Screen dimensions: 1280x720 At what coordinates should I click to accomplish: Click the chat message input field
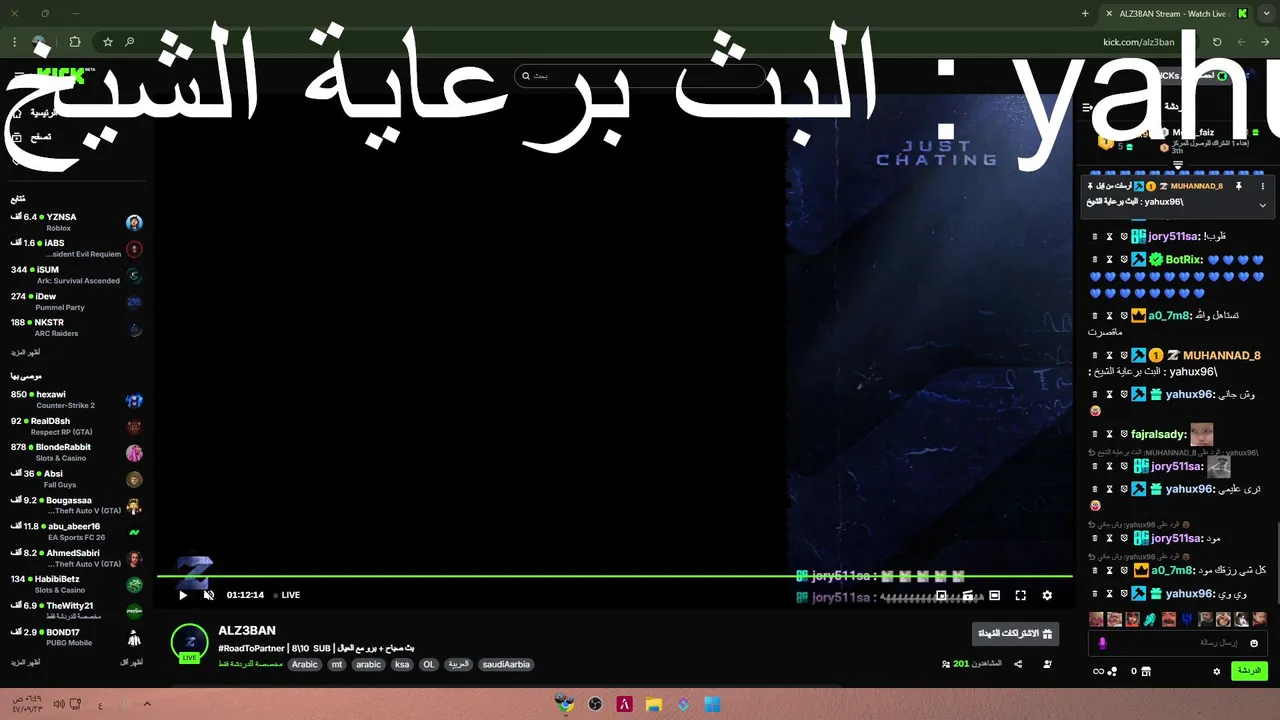pos(1180,643)
